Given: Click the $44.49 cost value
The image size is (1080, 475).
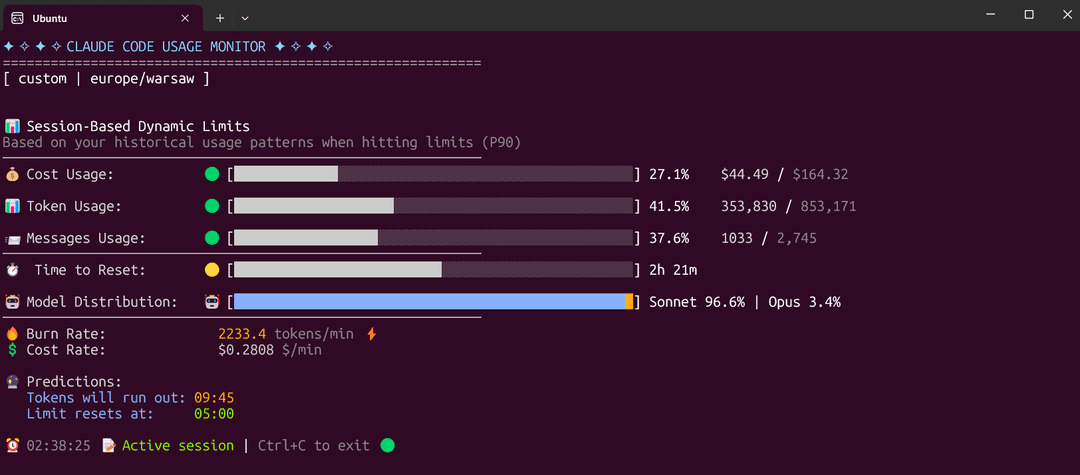Looking at the screenshot, I should (745, 174).
